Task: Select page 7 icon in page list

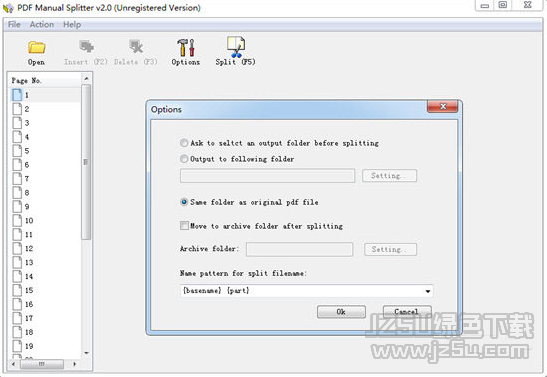Action: click(17, 179)
